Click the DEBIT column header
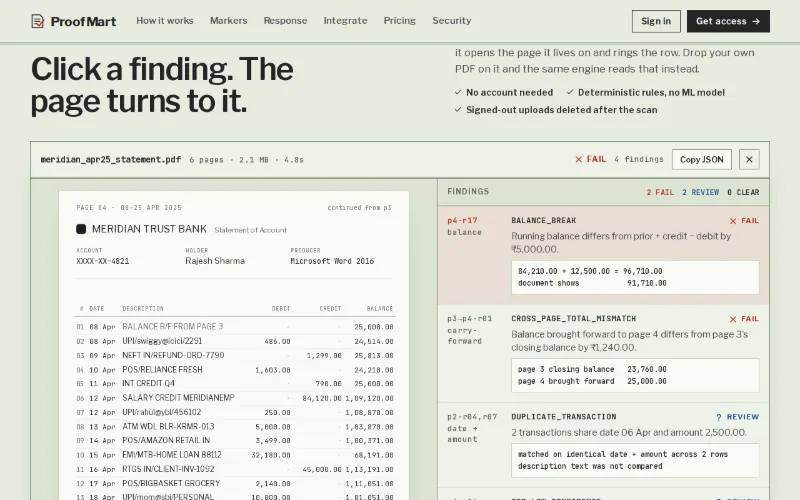 [281, 309]
